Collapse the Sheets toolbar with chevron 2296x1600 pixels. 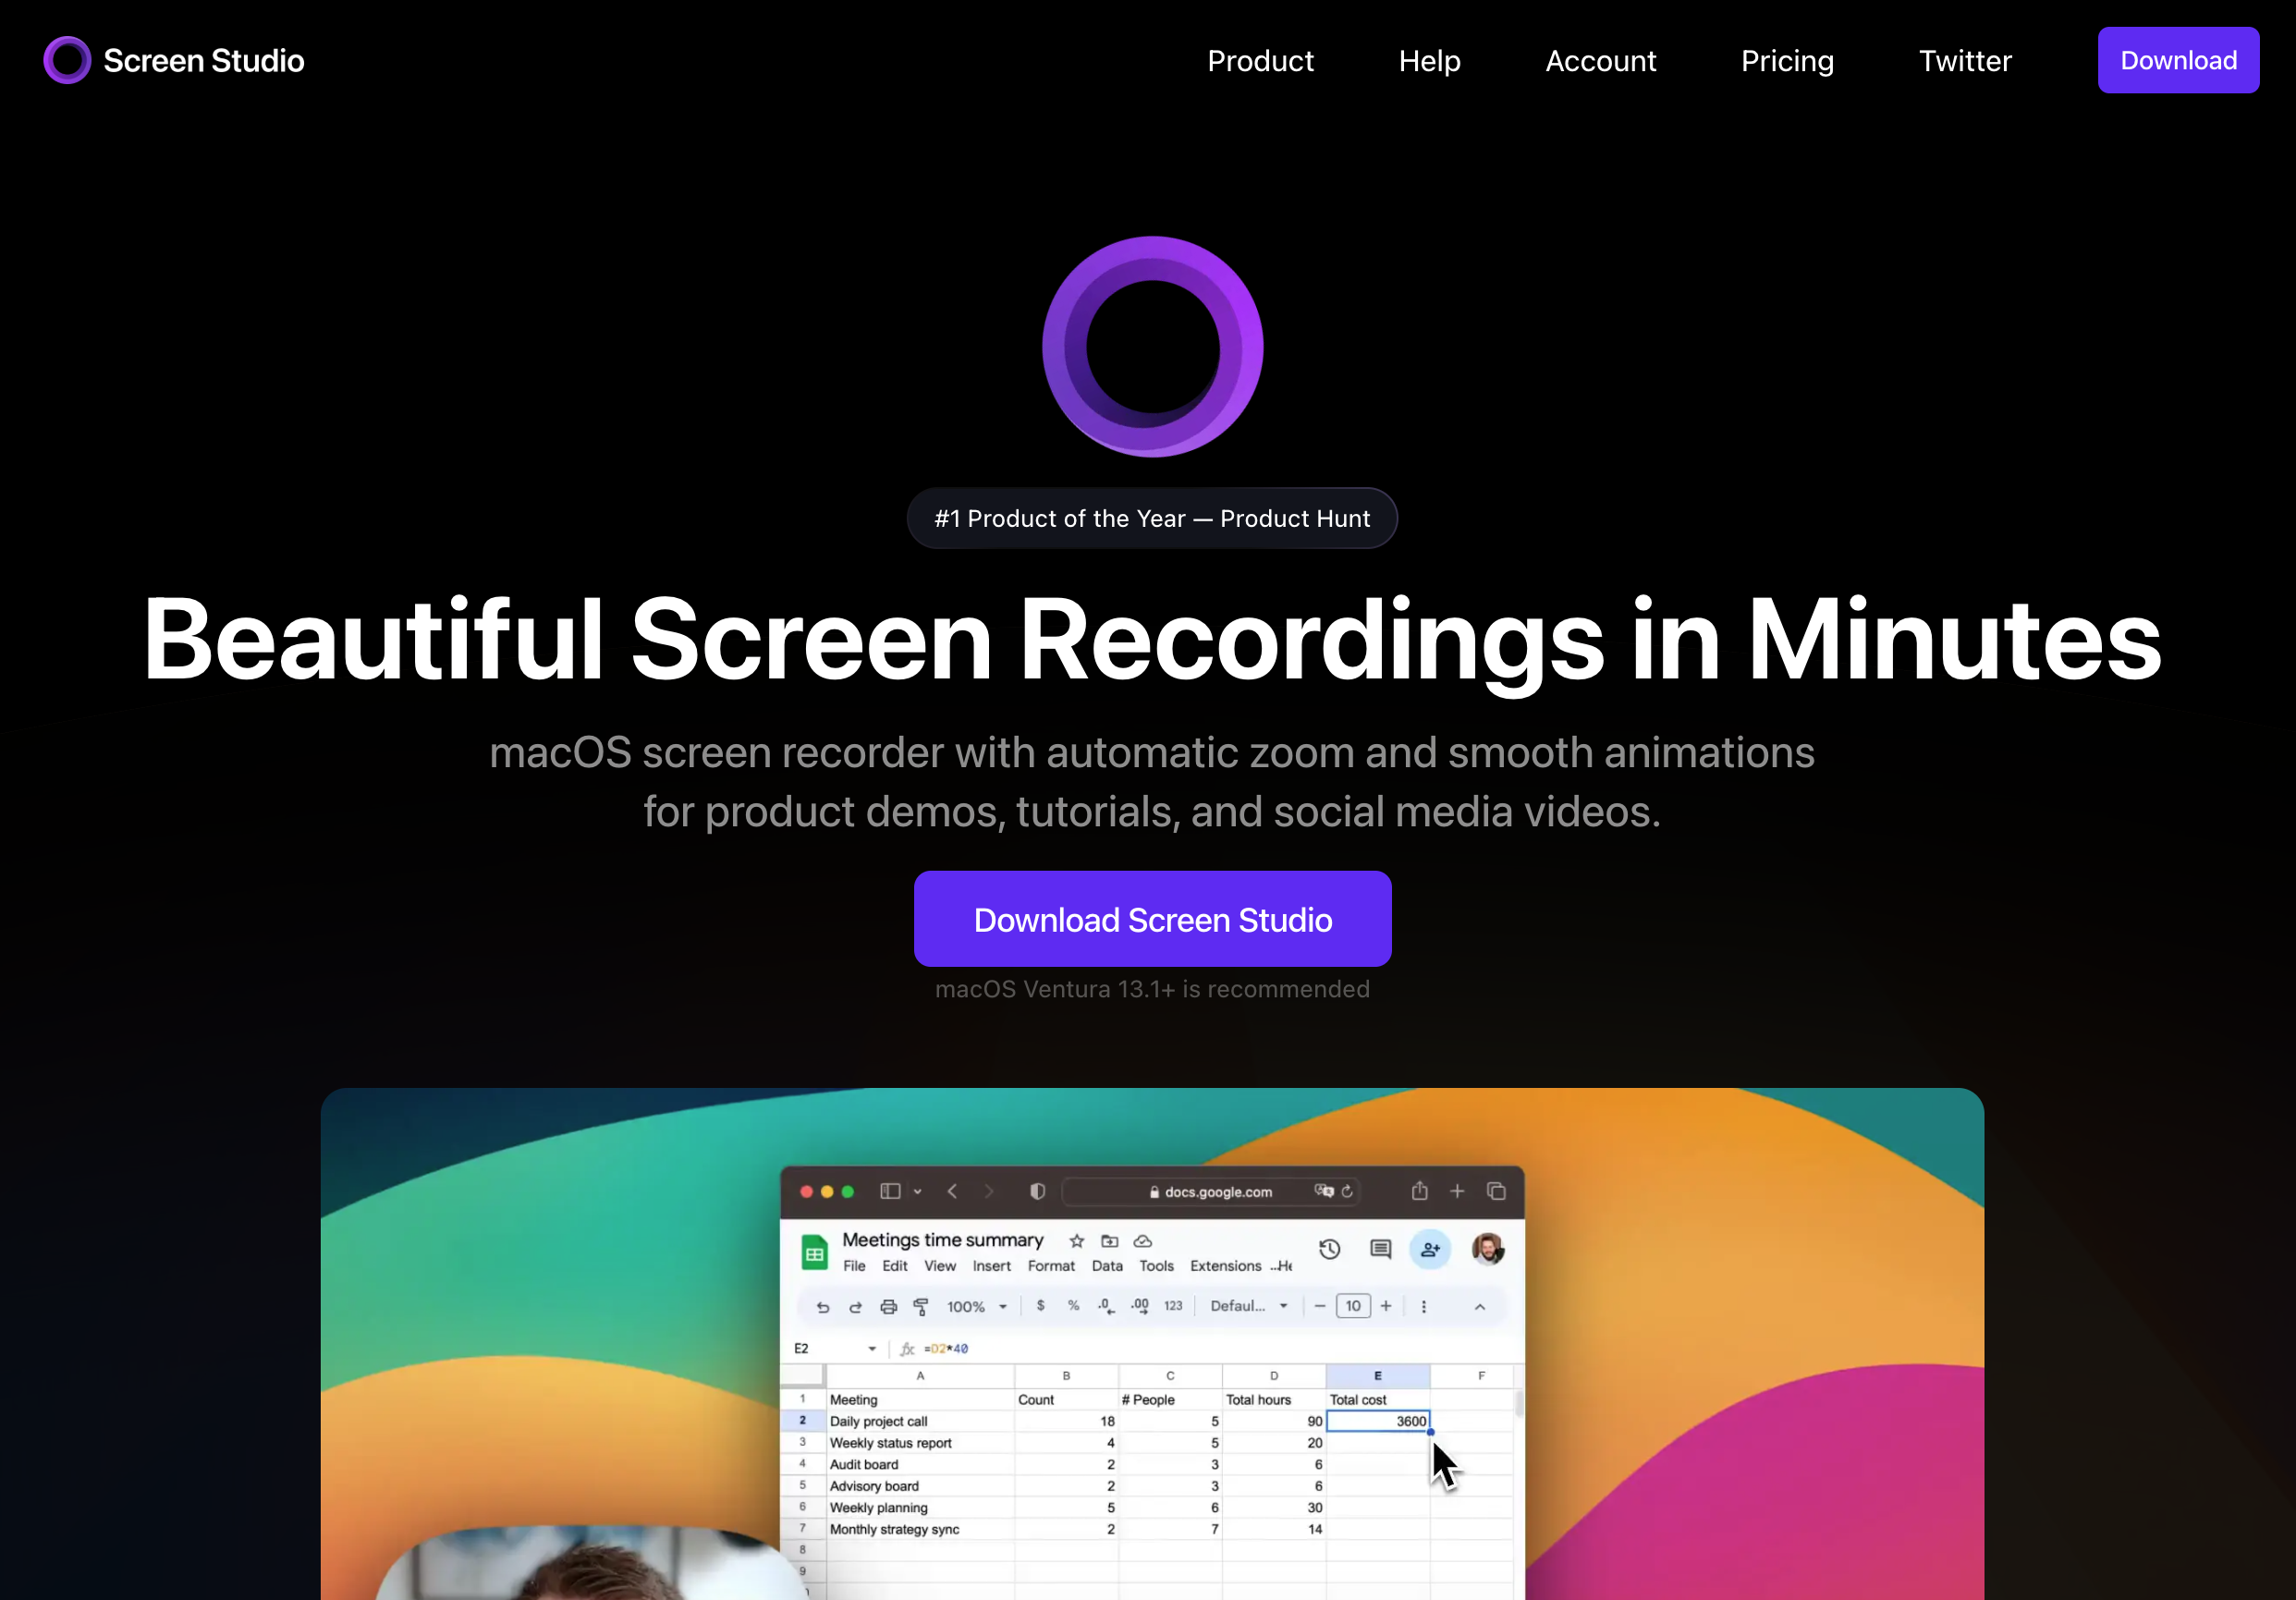pos(1480,1307)
